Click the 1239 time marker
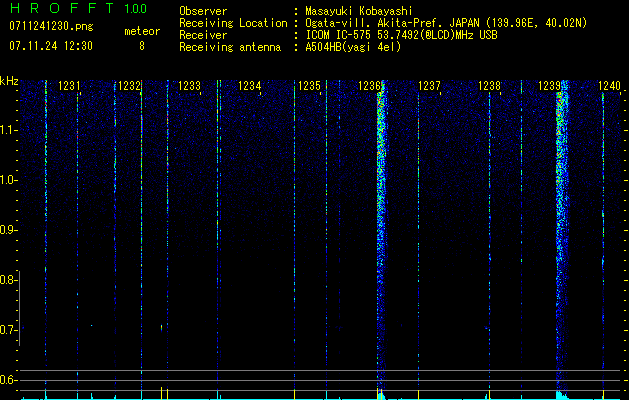The width and height of the screenshot is (629, 400). tap(549, 86)
